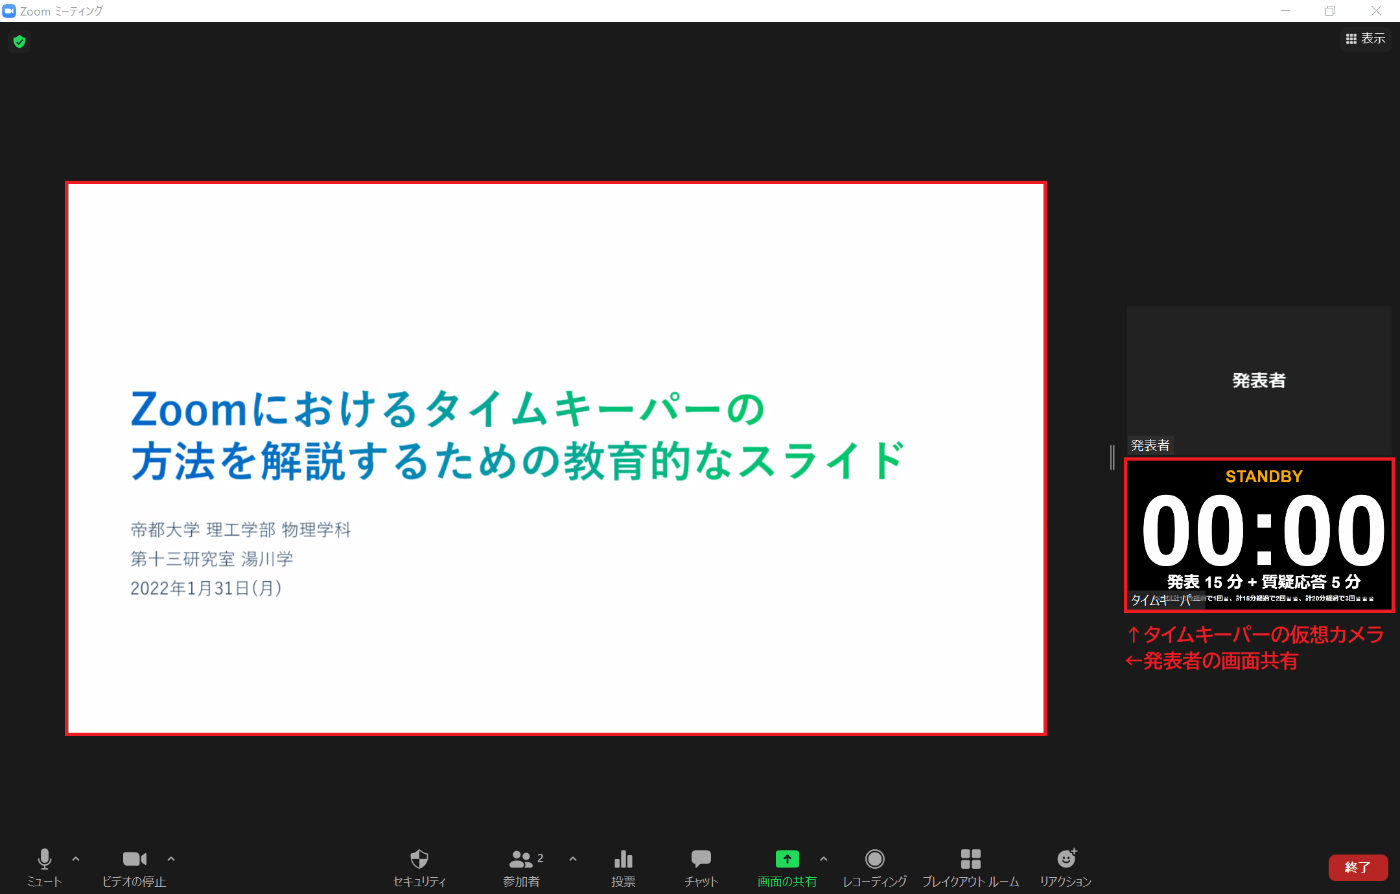Select the タイムキーパー timer video tile
This screenshot has height=894, width=1400.
pyautogui.click(x=1259, y=535)
